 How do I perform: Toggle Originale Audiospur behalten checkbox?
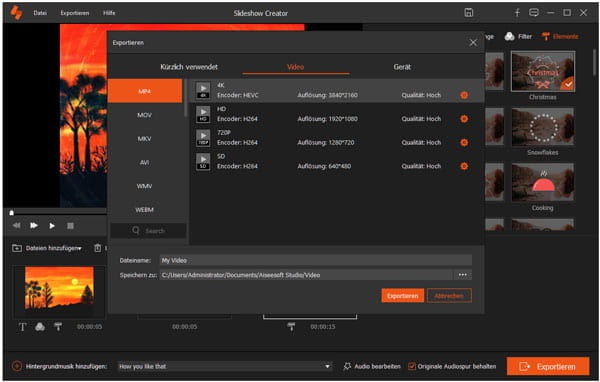point(412,366)
